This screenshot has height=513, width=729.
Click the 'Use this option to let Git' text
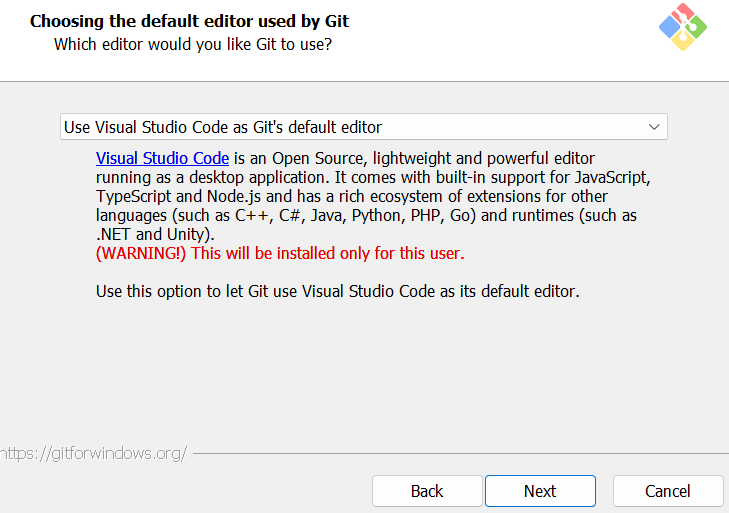[x=338, y=292]
